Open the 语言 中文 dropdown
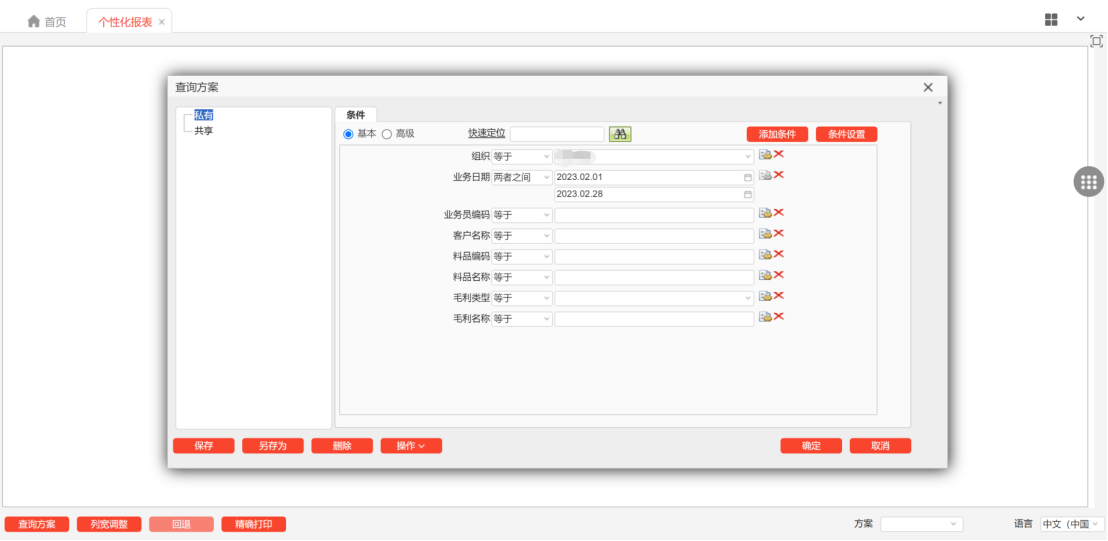 click(x=1073, y=524)
